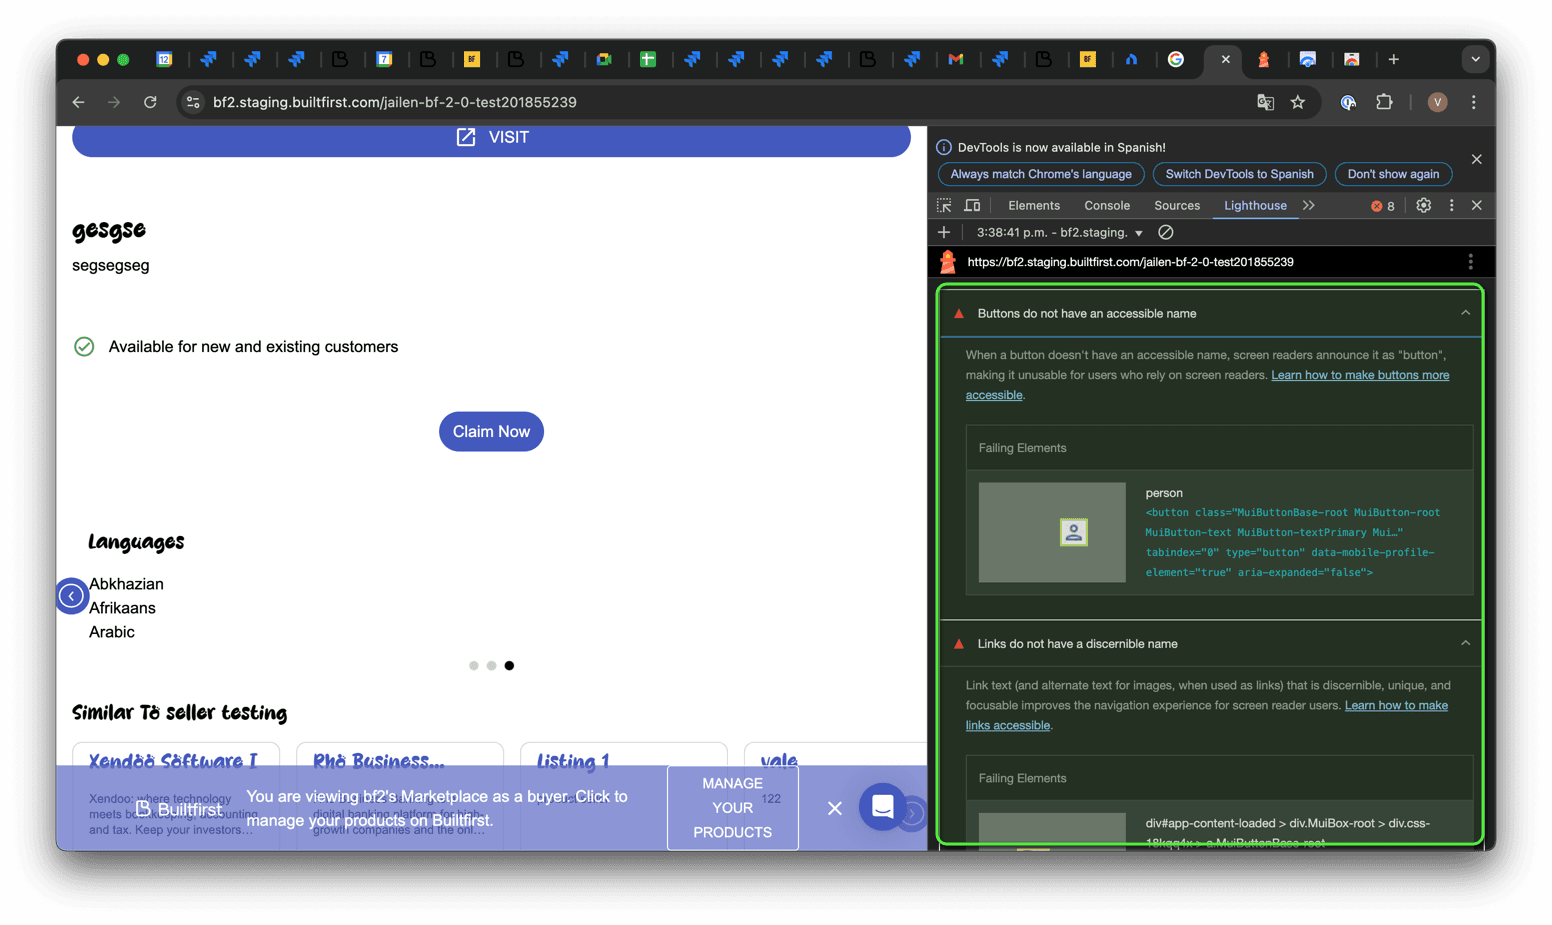Toggle the device toolbar icon
Viewport: 1552px width, 925px height.
pyautogui.click(x=972, y=205)
